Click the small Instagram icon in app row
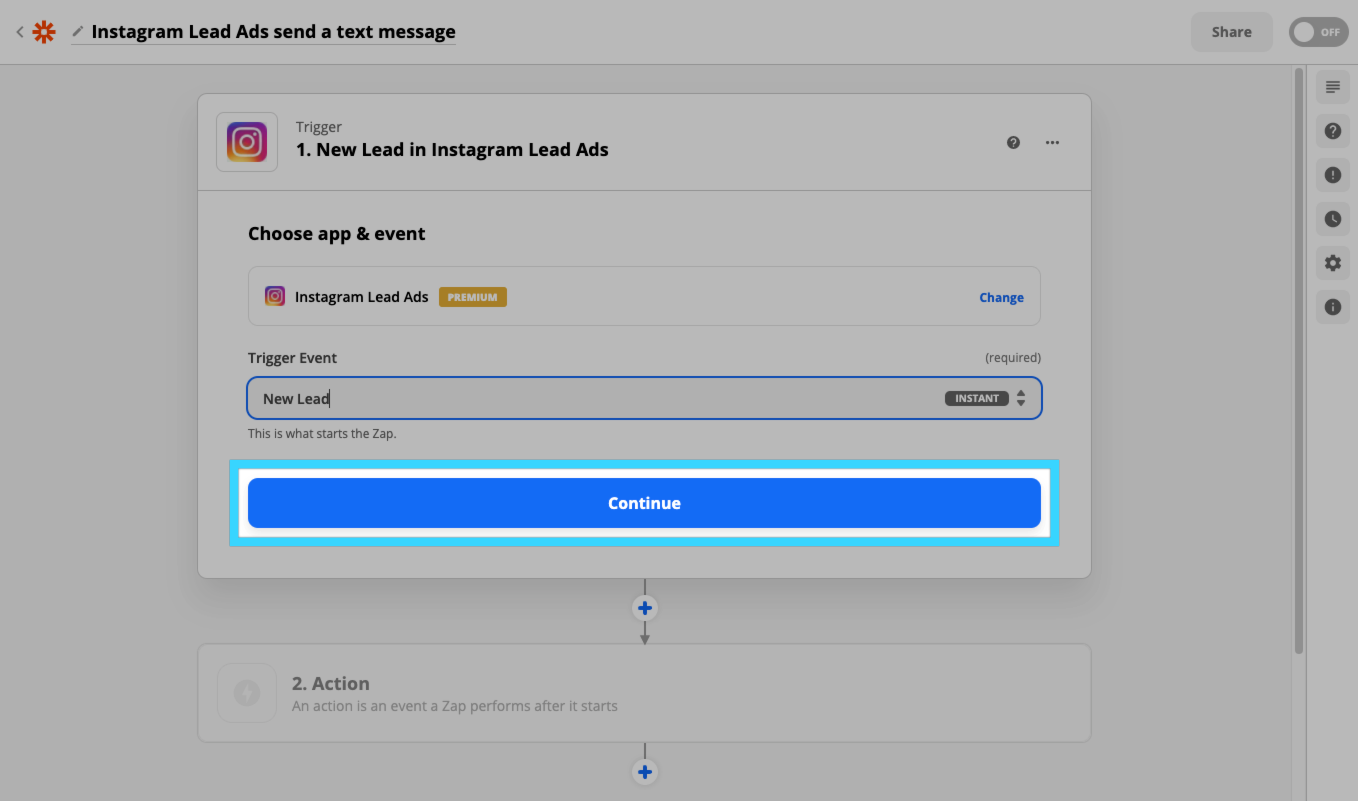Viewport: 1358px width, 801px height. [x=275, y=296]
